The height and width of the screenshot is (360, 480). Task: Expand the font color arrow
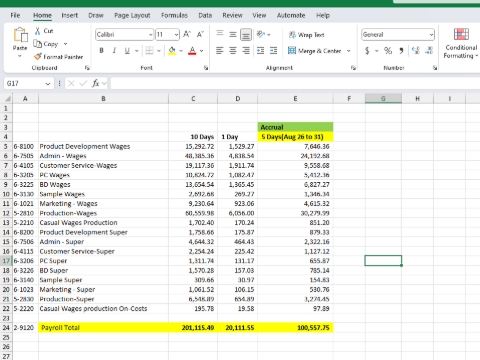pos(201,51)
